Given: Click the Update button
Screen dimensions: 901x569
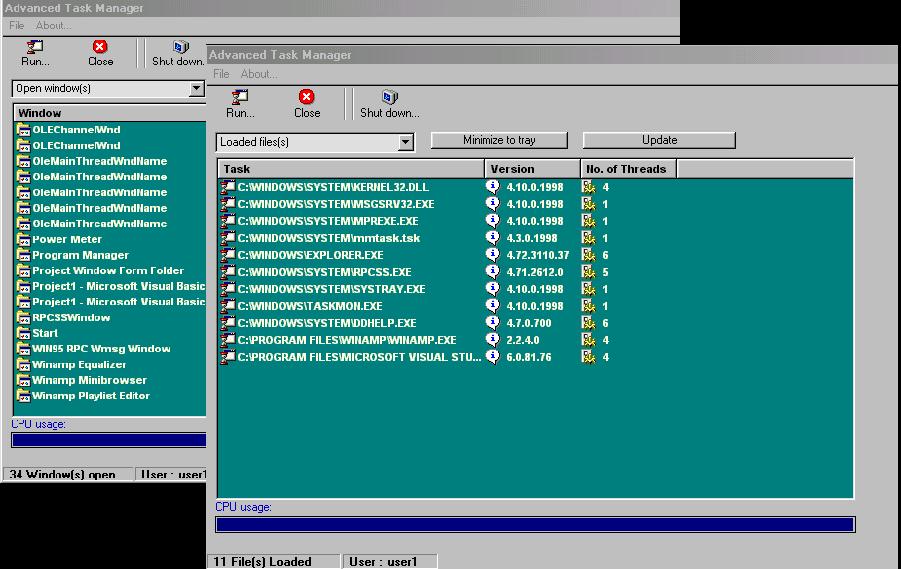Looking at the screenshot, I should (x=659, y=140).
